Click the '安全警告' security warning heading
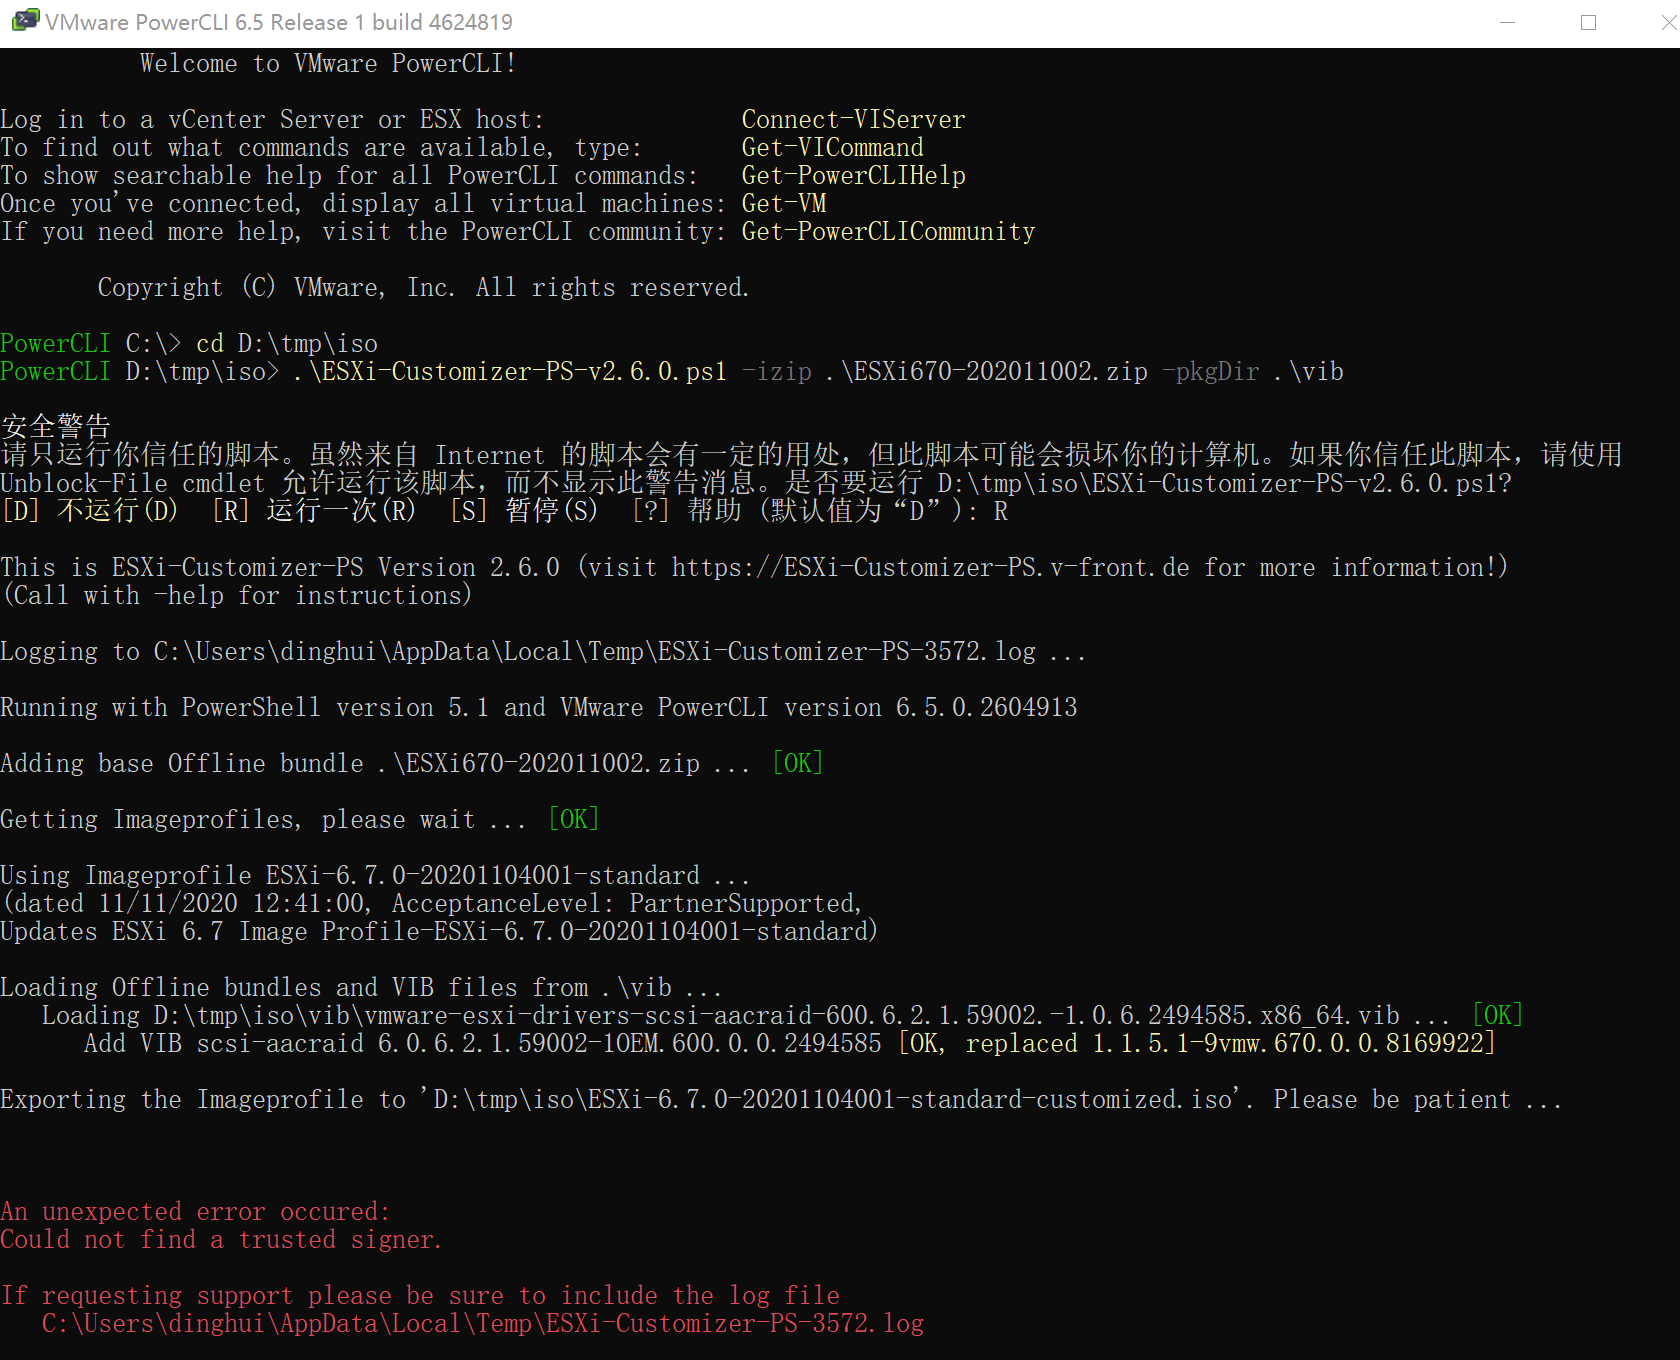The image size is (1680, 1360). coord(56,427)
